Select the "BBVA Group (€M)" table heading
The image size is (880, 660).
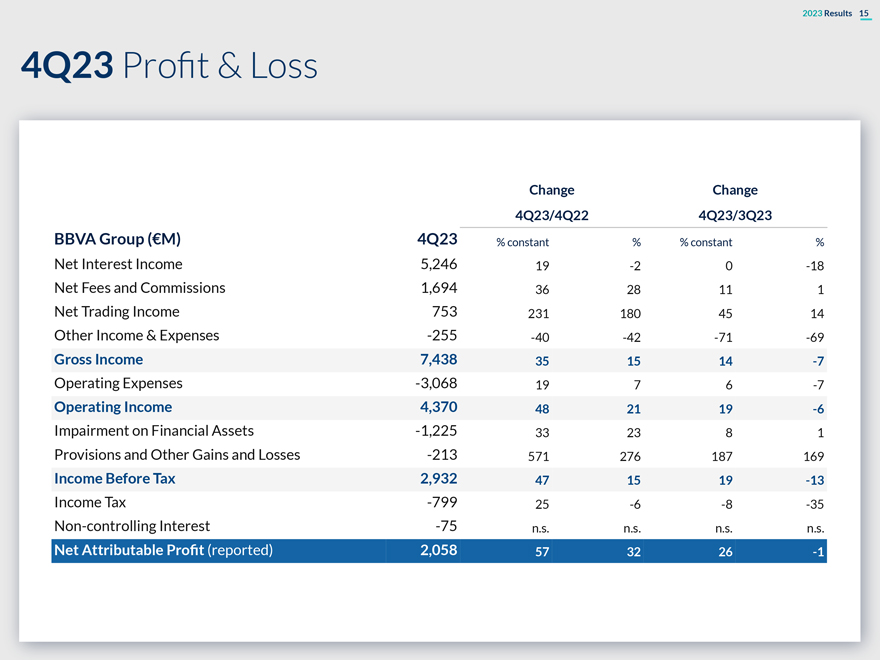[x=117, y=240]
